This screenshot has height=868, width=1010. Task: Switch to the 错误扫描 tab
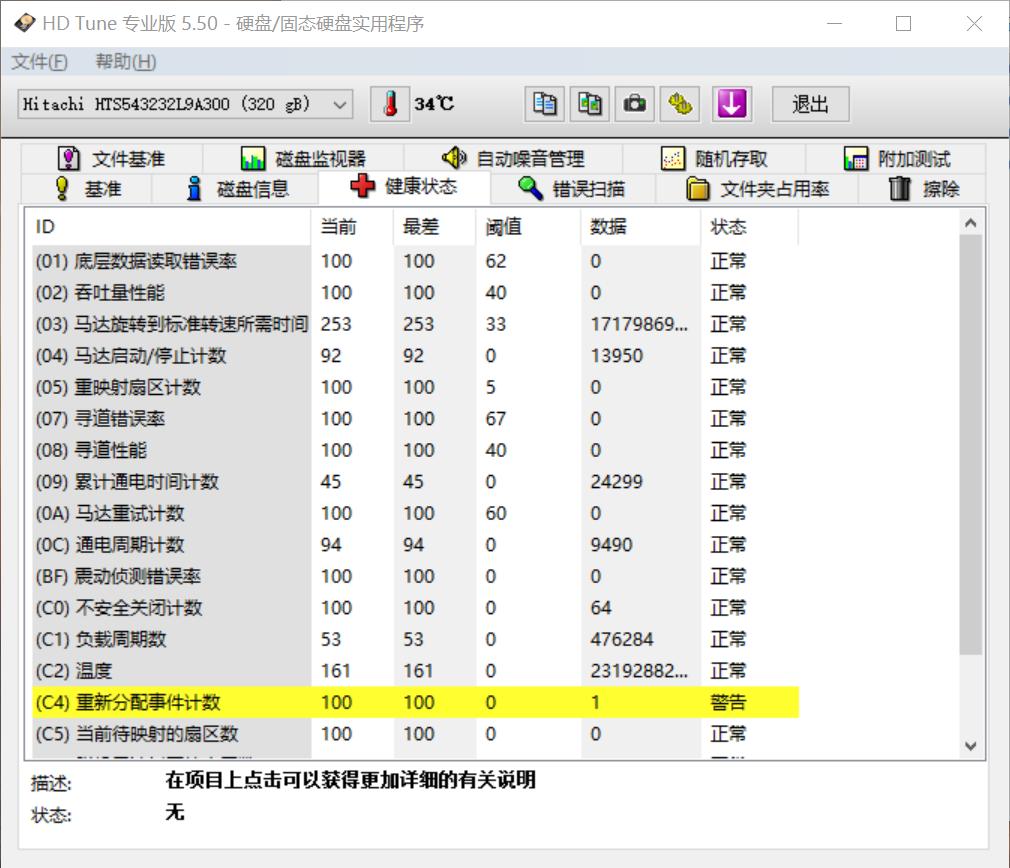click(x=572, y=189)
